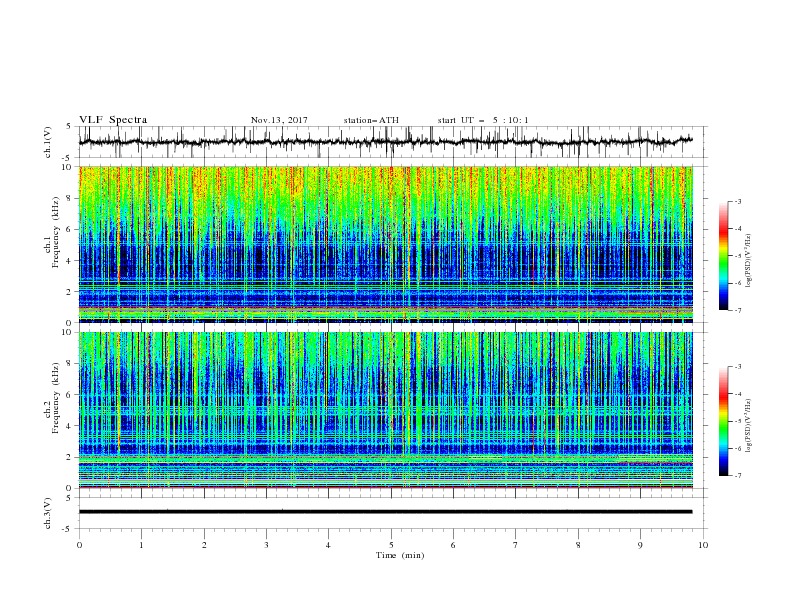
Task: Click the "Time (min)" x-axis label
Action: click(400, 555)
